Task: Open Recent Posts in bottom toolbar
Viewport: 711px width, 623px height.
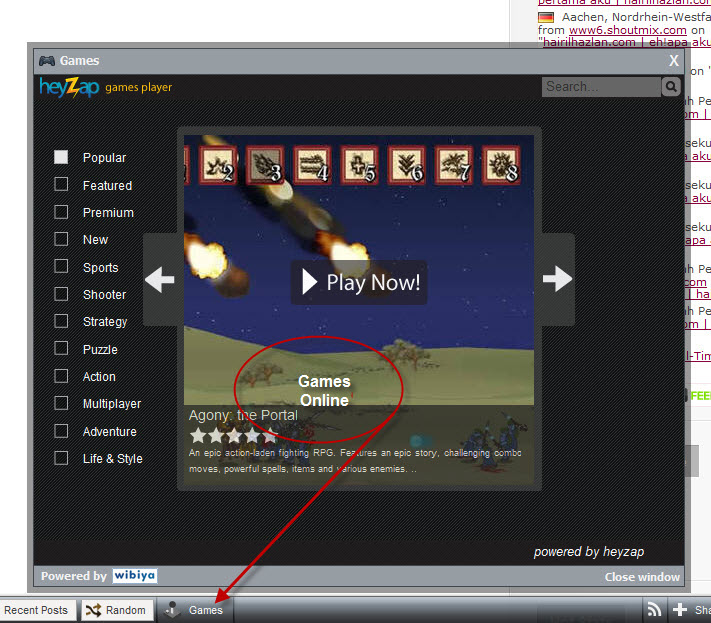Action: tap(36, 610)
